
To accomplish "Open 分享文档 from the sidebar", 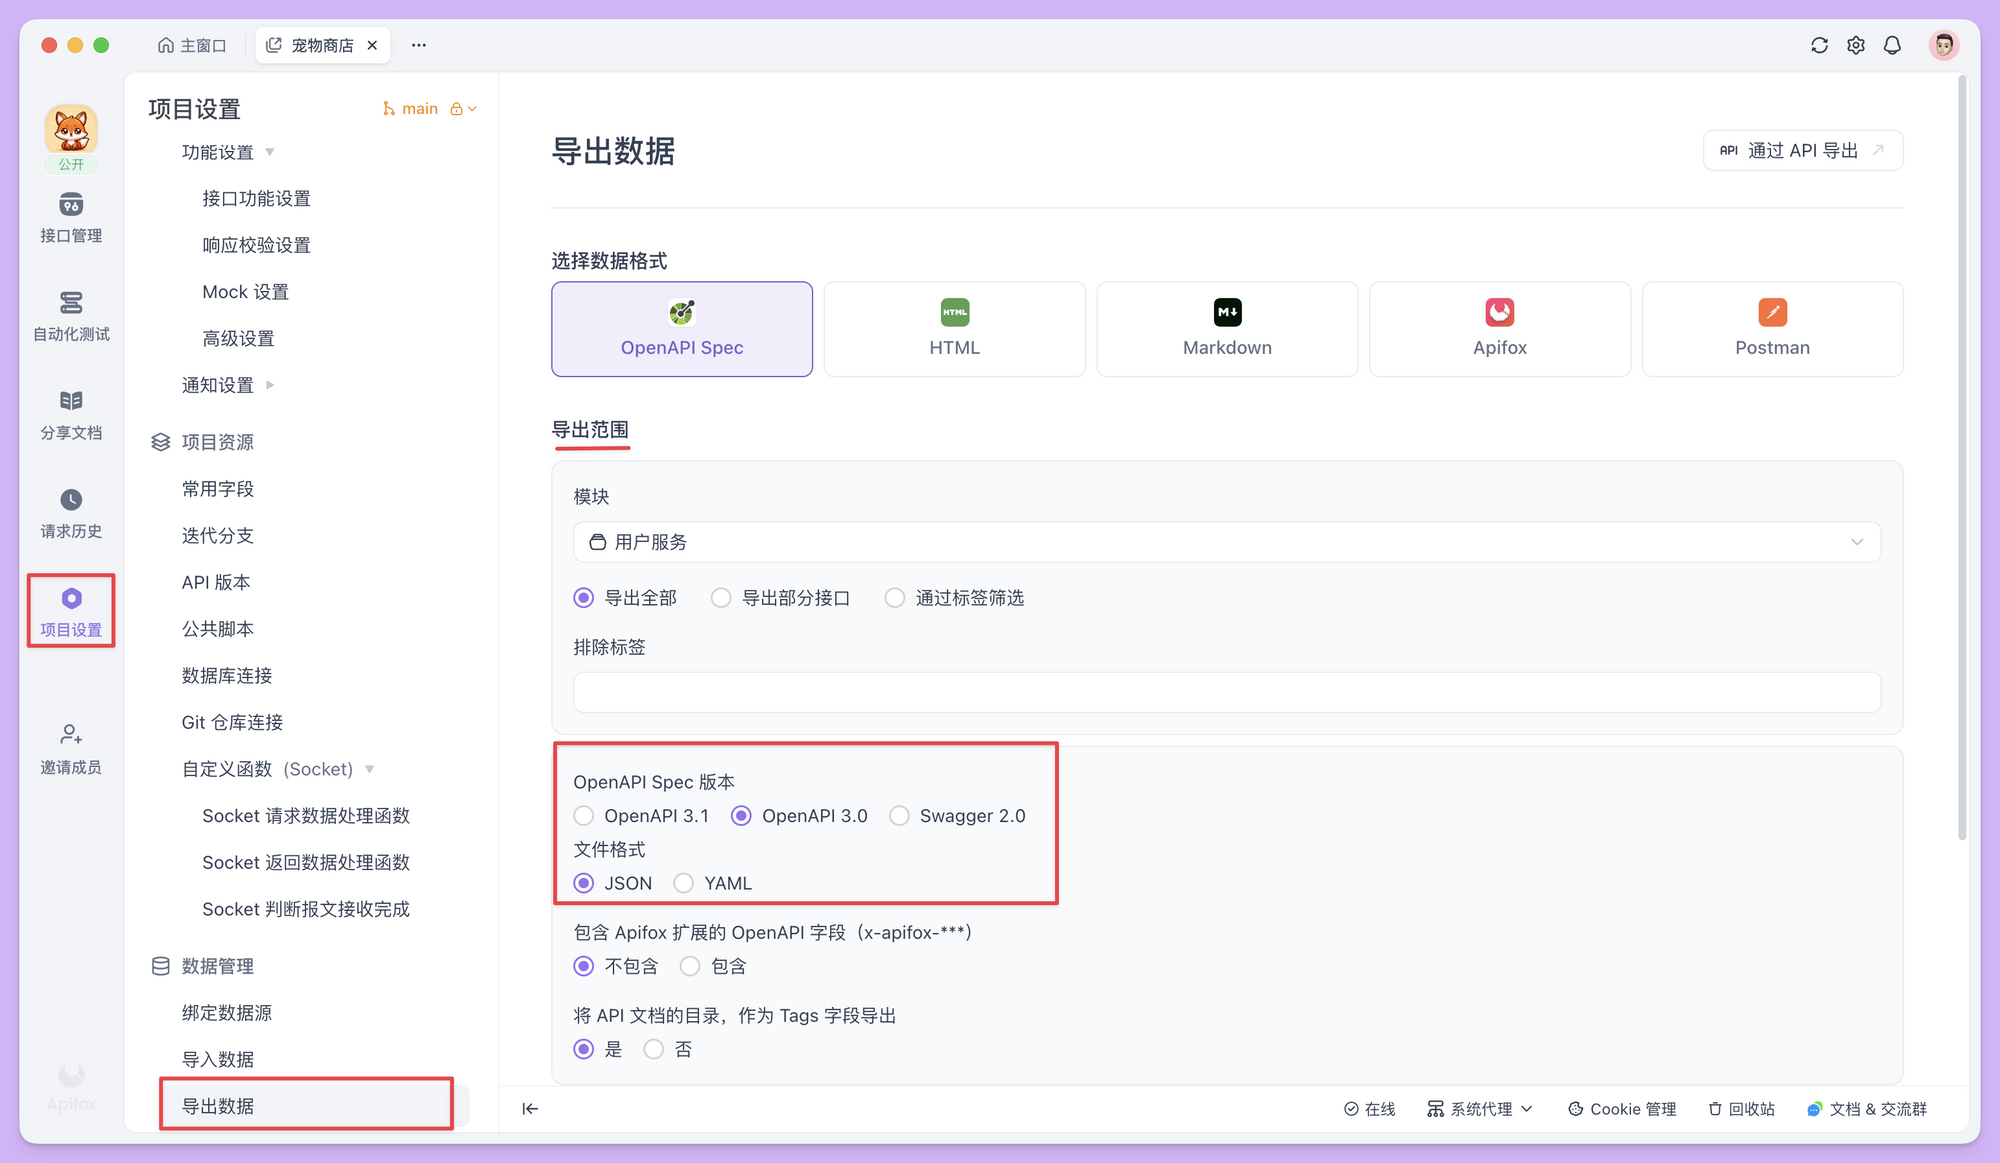I will tap(70, 414).
